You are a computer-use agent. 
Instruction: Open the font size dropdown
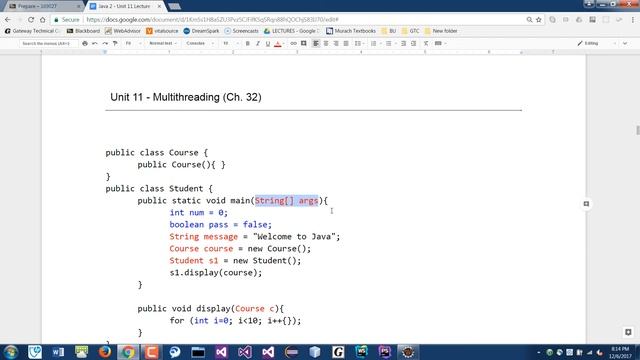(x=230, y=43)
